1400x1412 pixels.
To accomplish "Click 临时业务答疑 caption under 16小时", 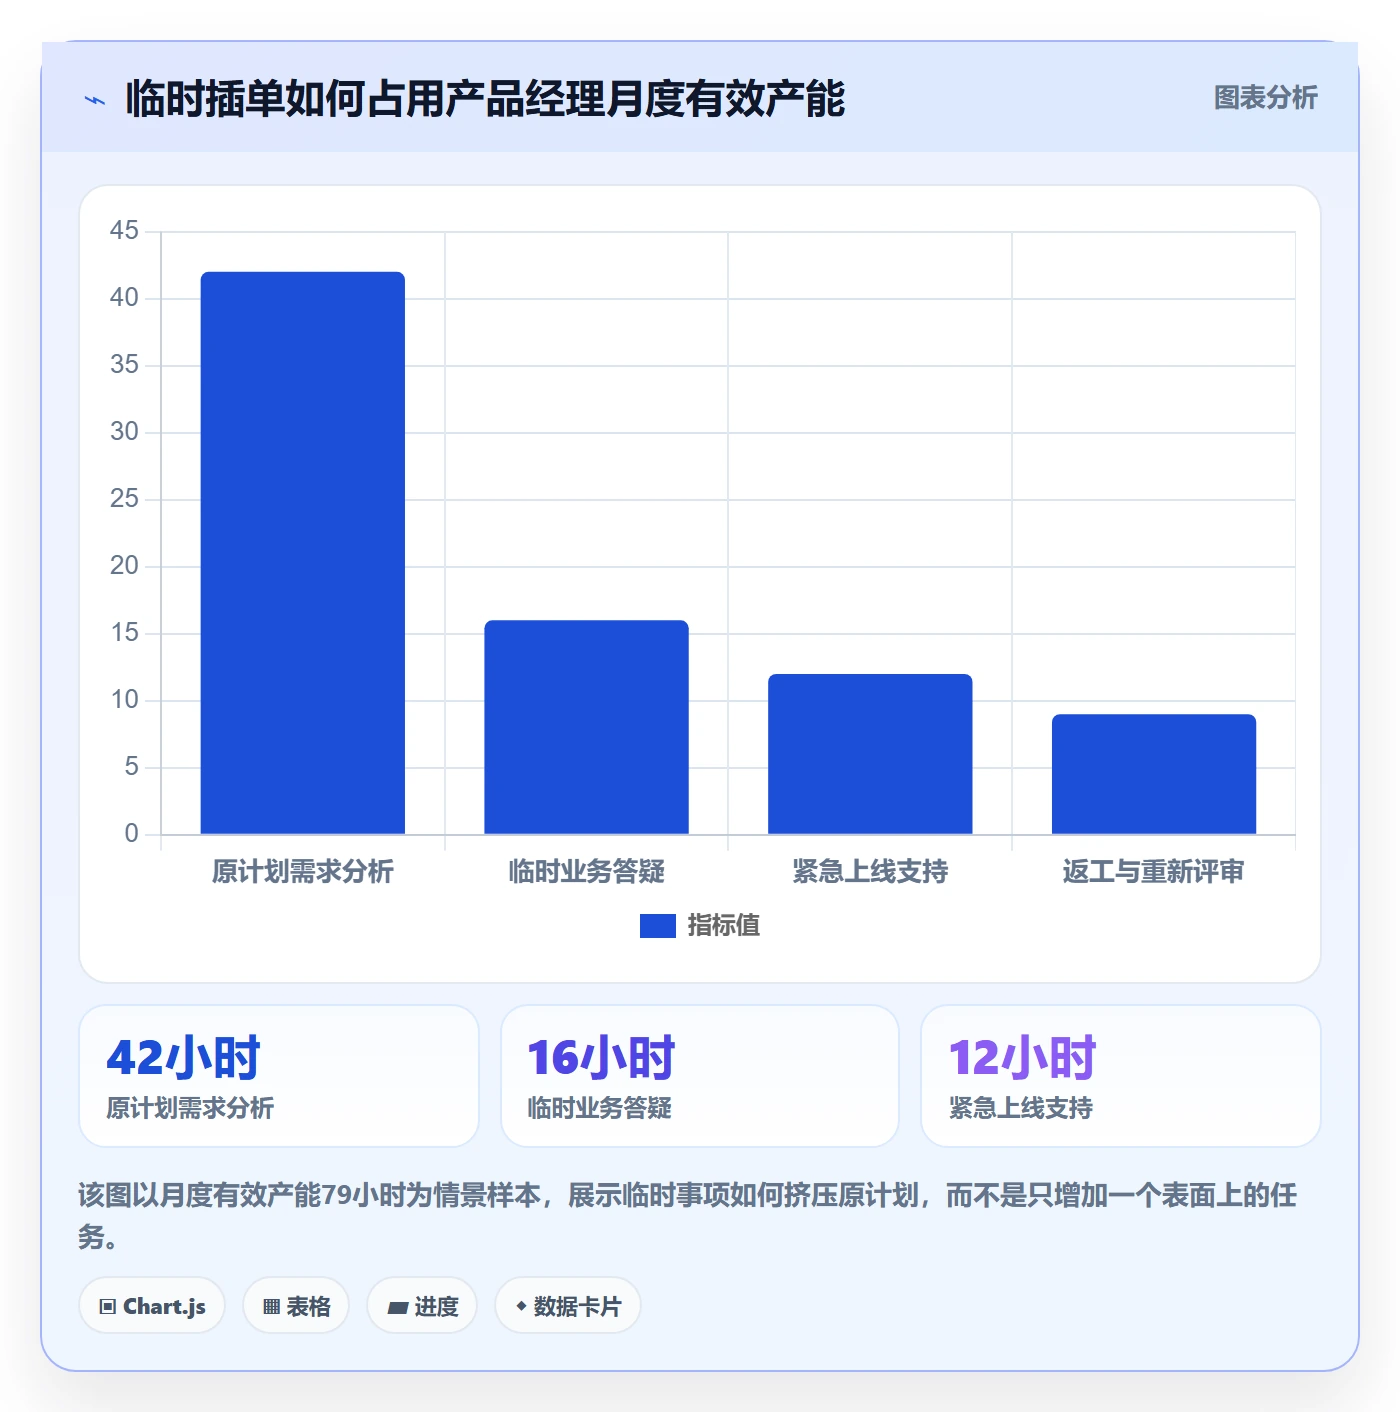I will [600, 1108].
